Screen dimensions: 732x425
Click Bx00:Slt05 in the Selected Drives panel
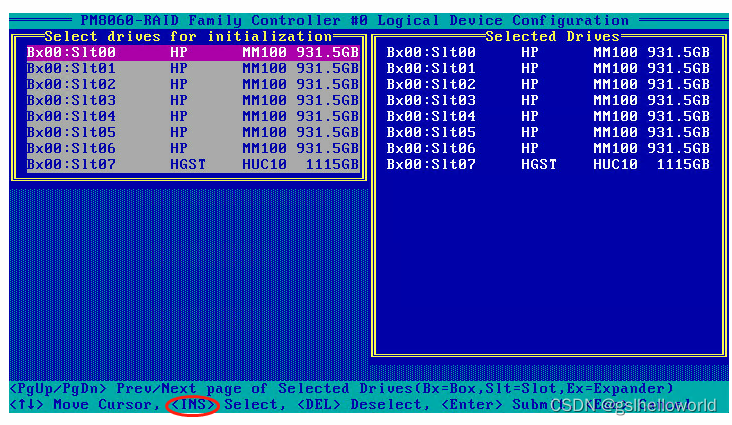click(x=548, y=132)
